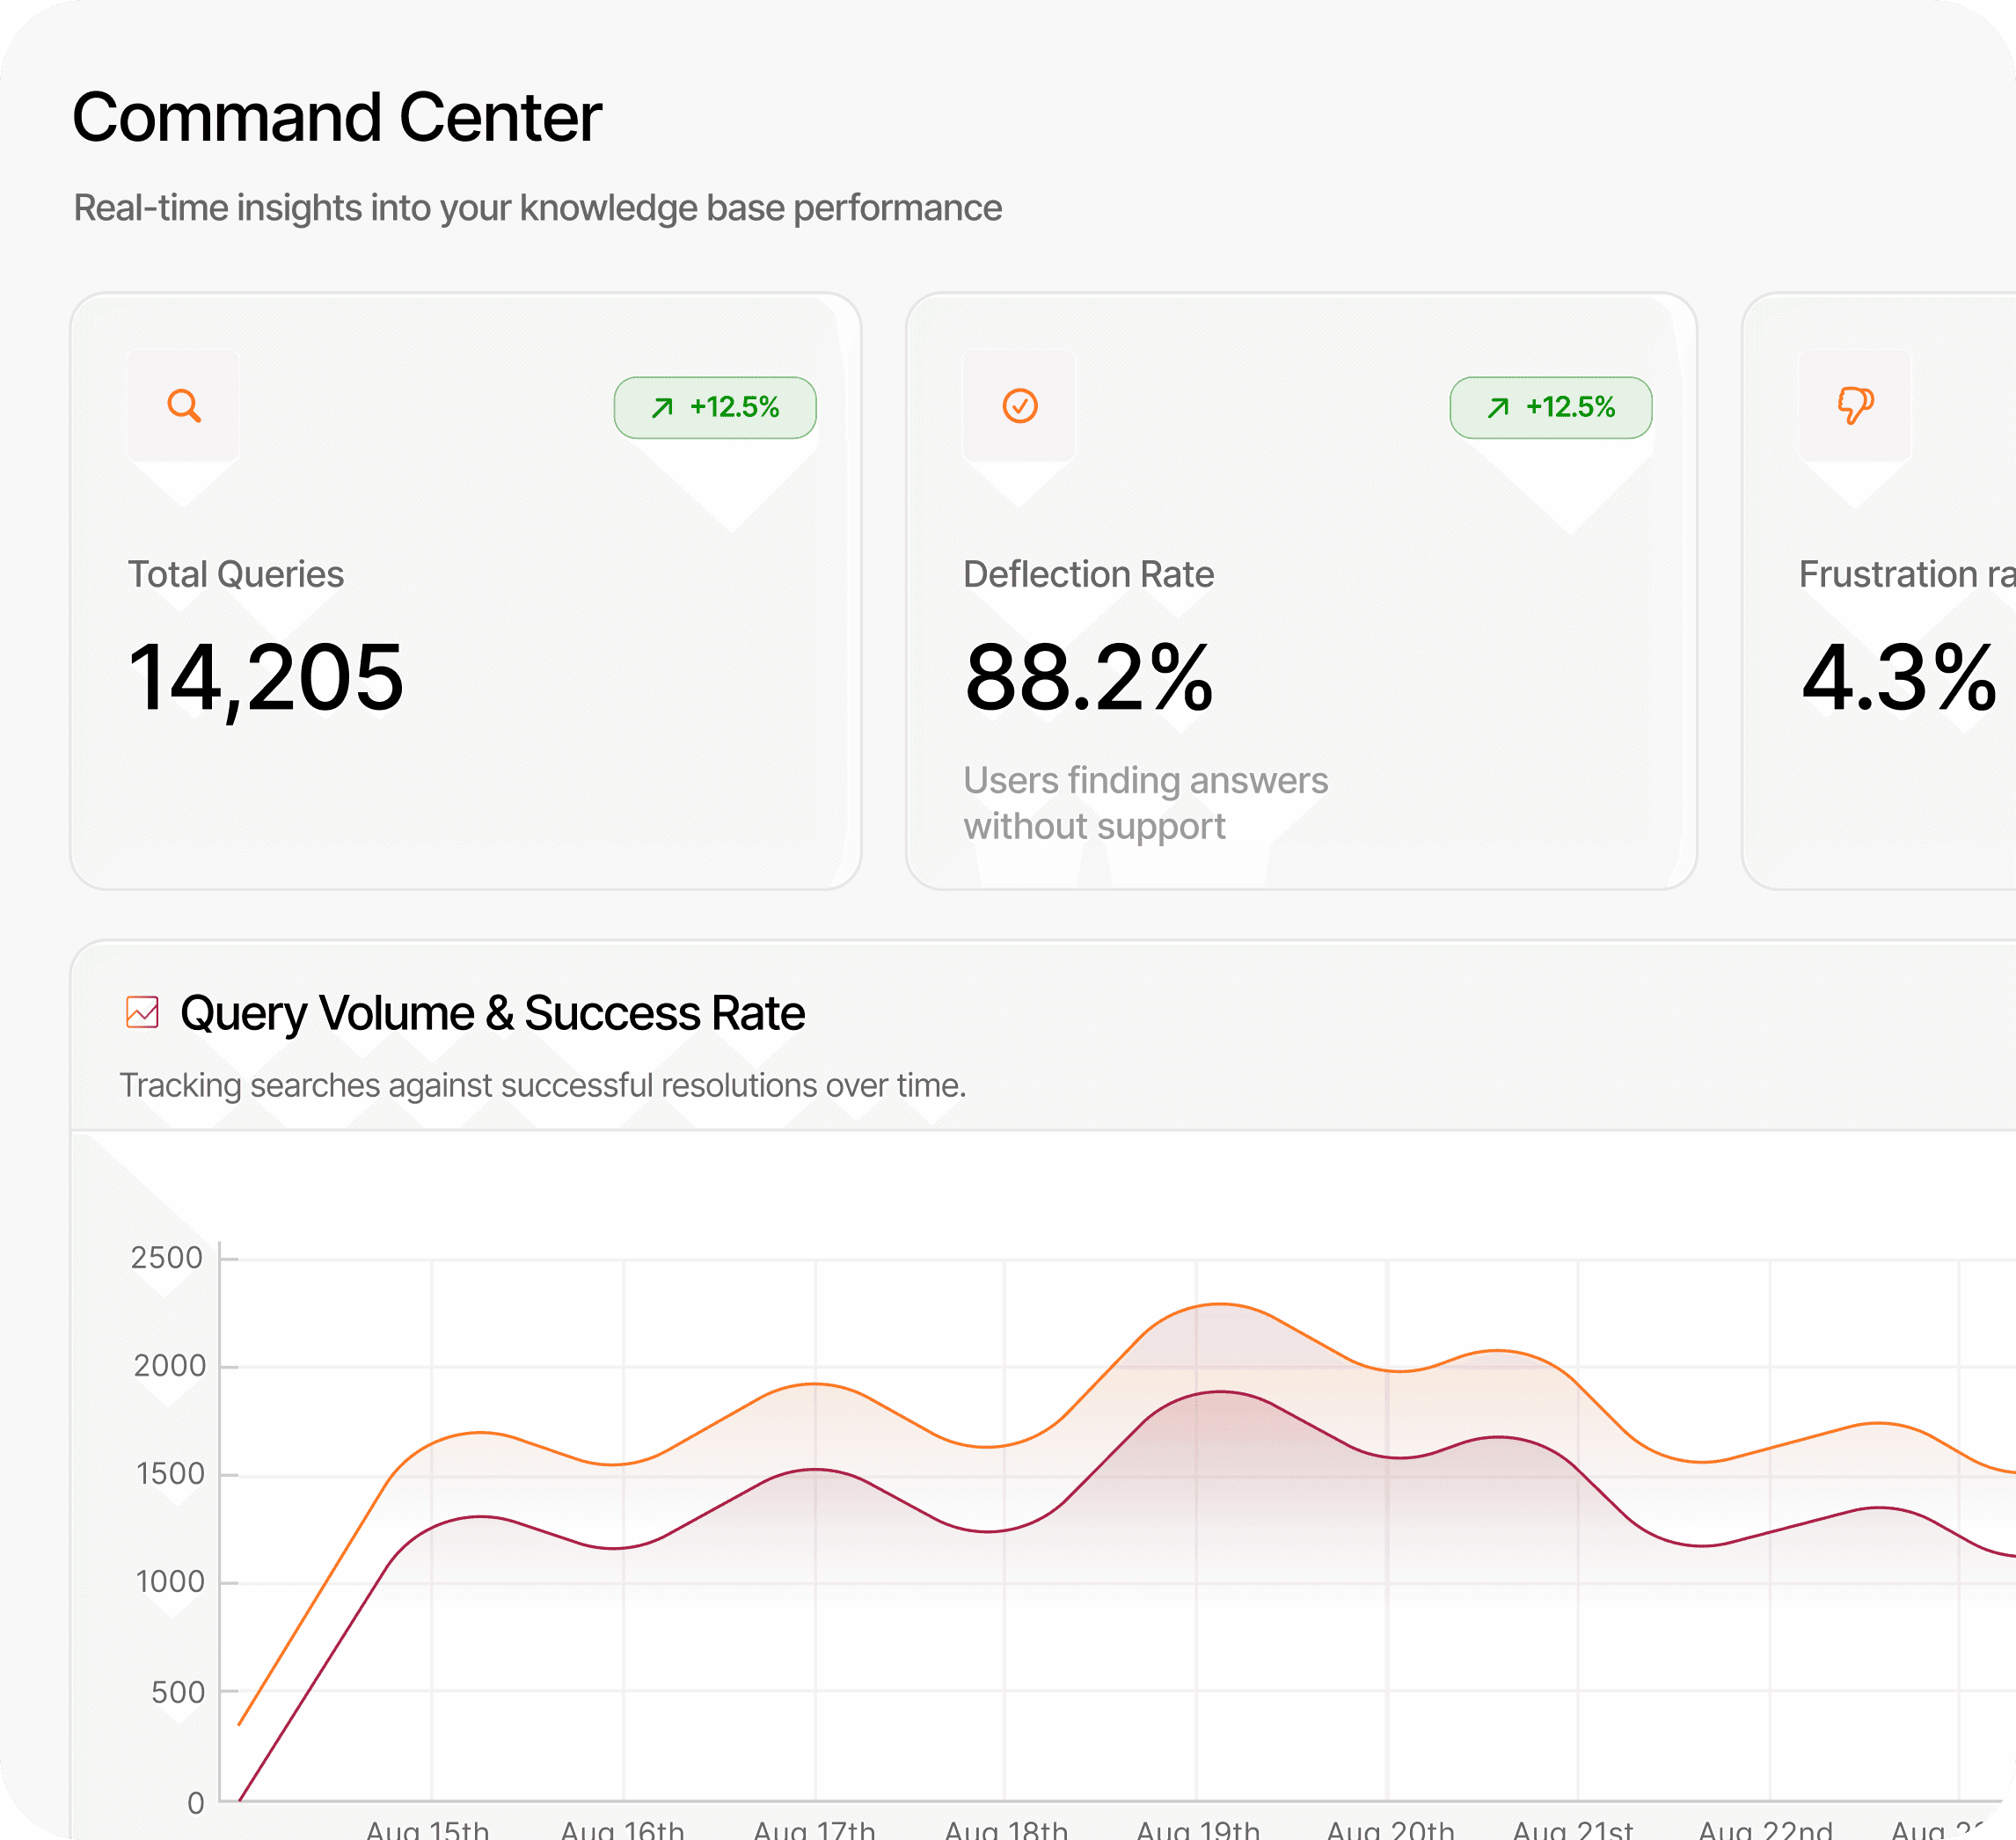The height and width of the screenshot is (1840, 2016).
Task: Click the 88.2% deflection rate value
Action: pos(1088,679)
